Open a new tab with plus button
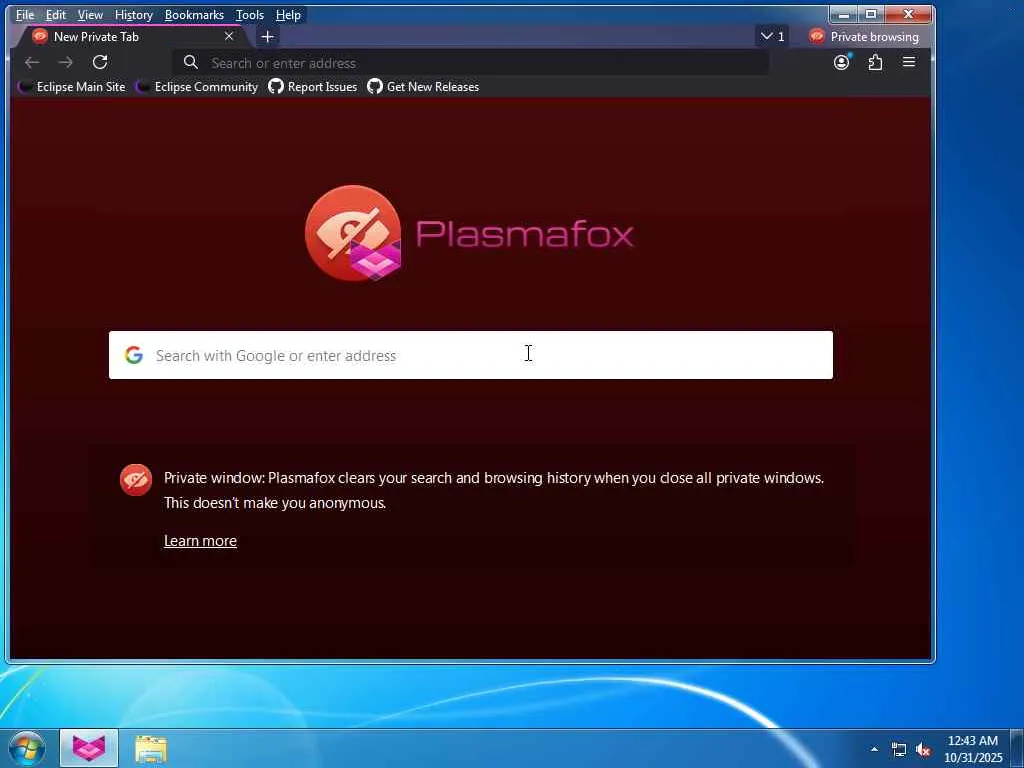This screenshot has width=1024, height=768. coord(267,37)
